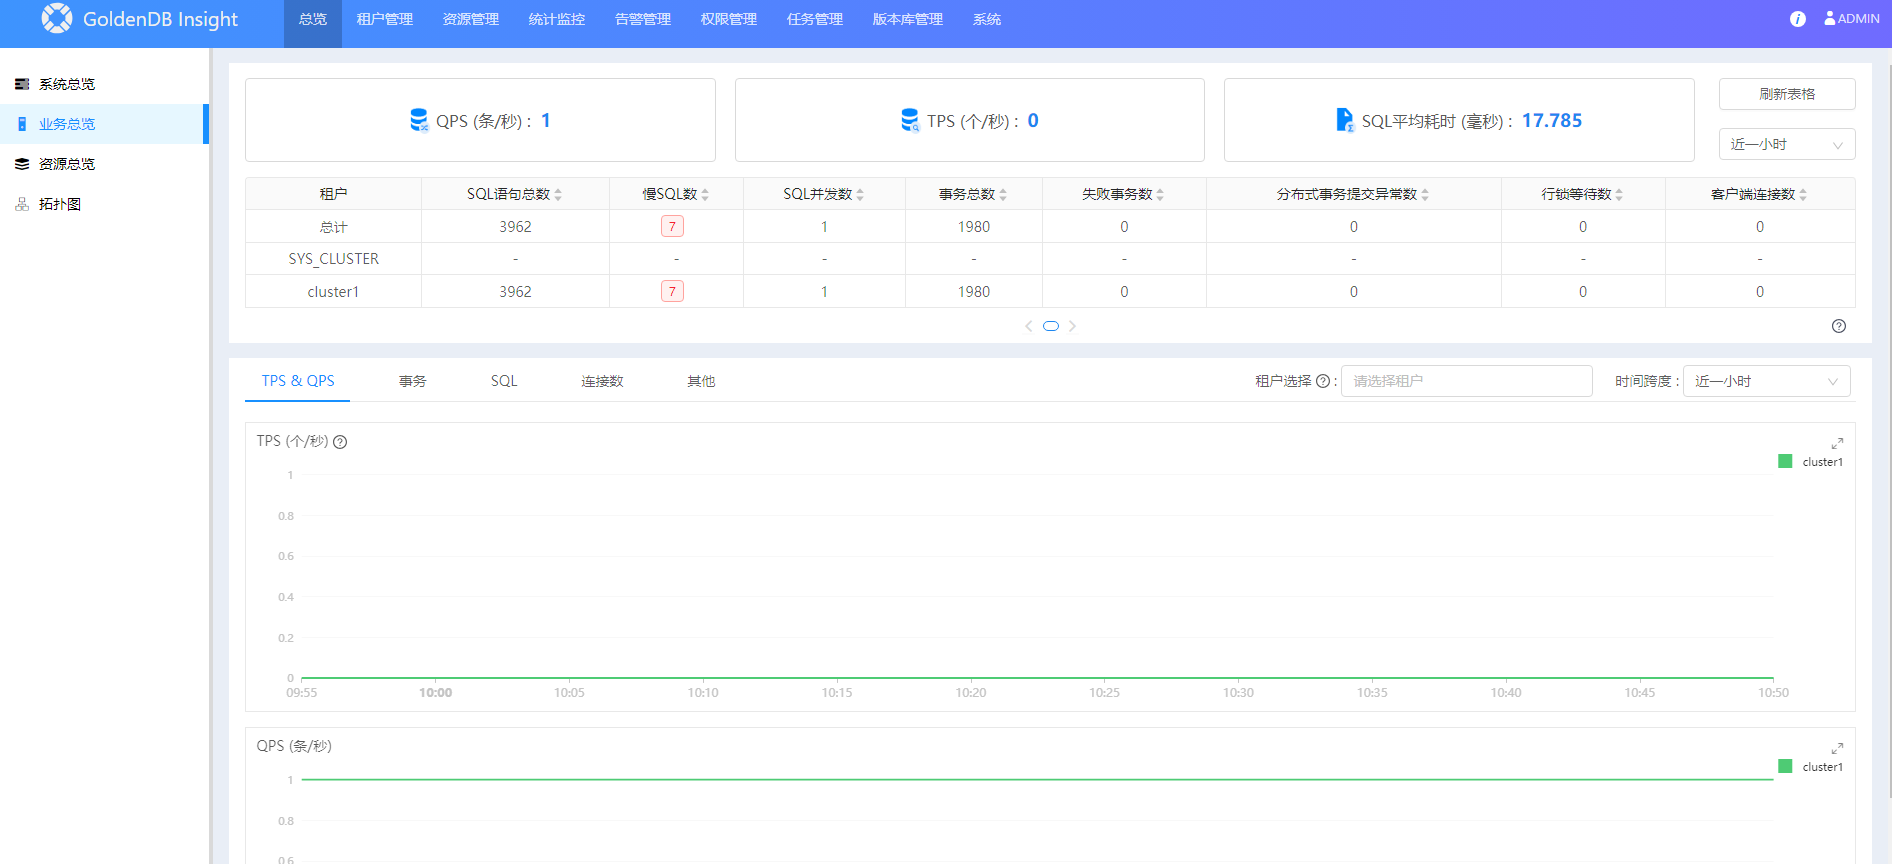Sort table by SQL并发数 column

(860, 194)
